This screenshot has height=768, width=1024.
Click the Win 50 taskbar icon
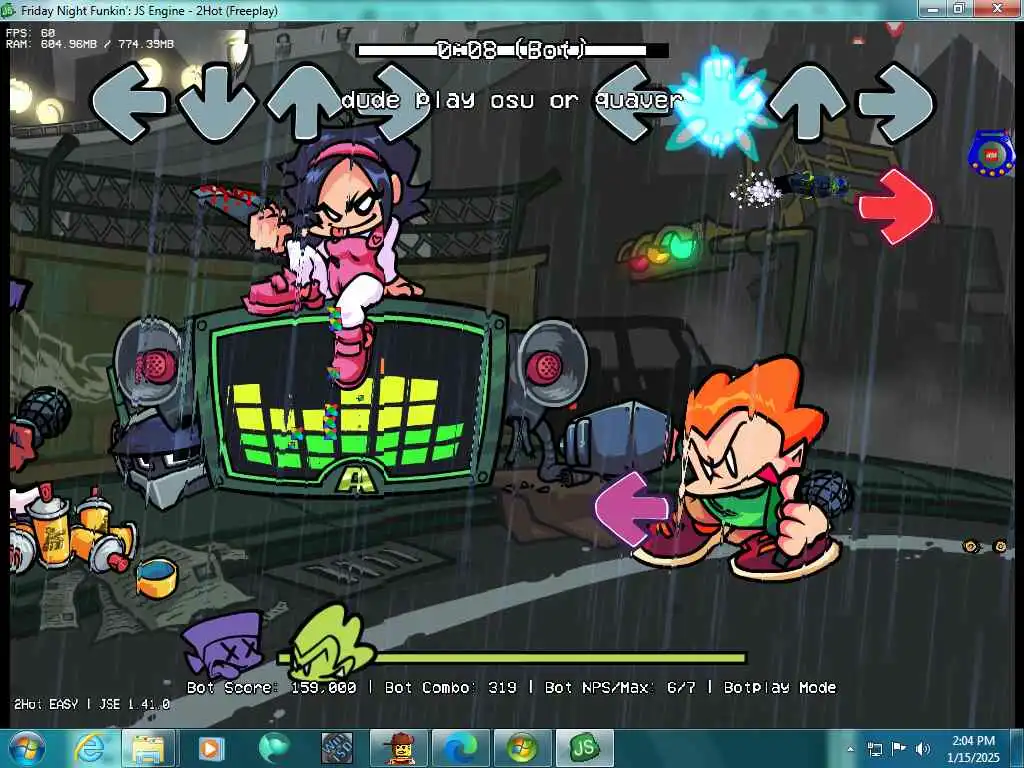click(336, 748)
